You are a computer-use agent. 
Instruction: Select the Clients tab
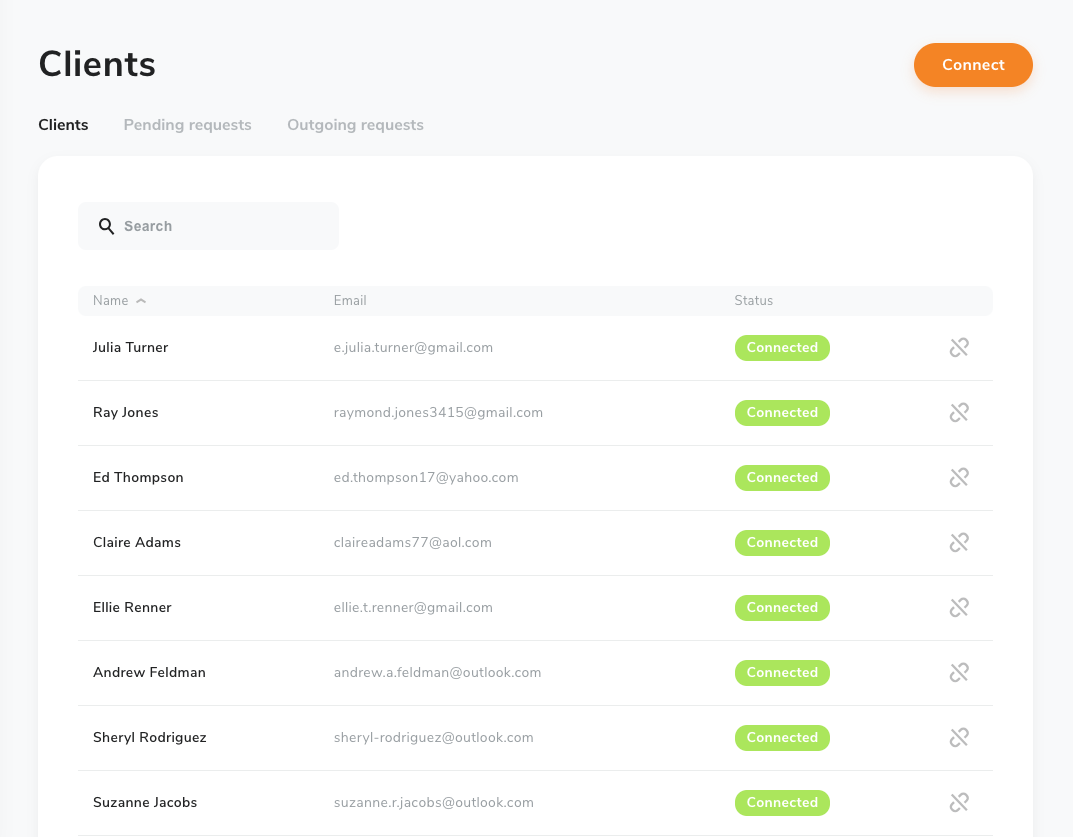[63, 124]
